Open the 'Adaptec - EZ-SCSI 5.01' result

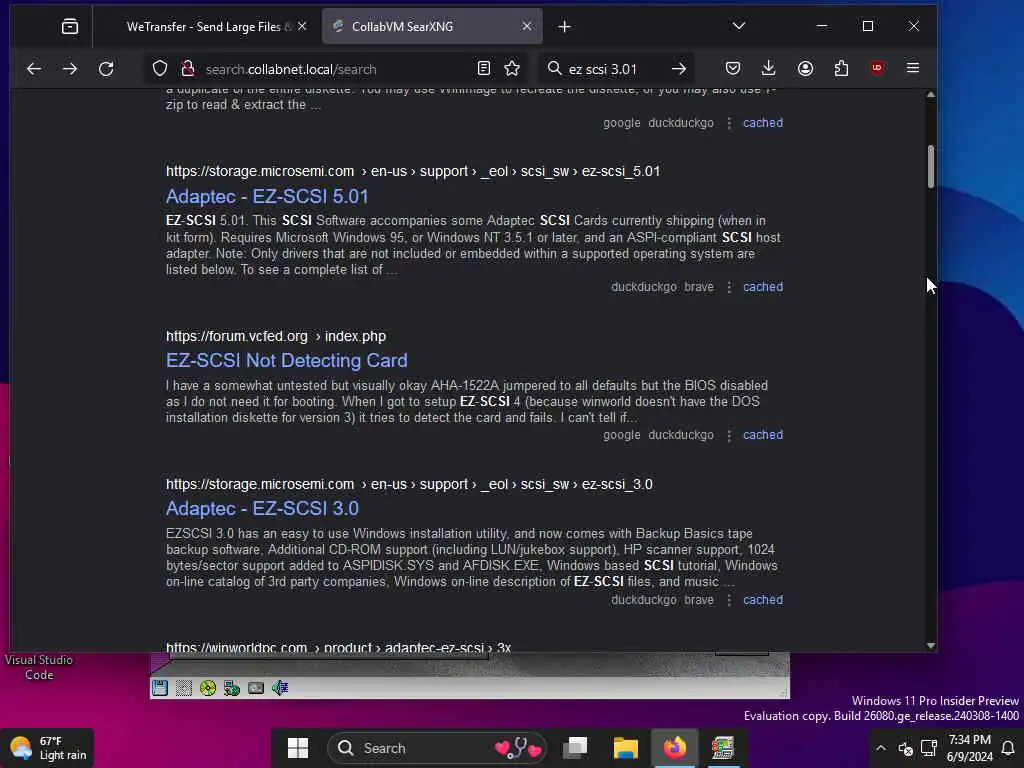[x=267, y=197]
